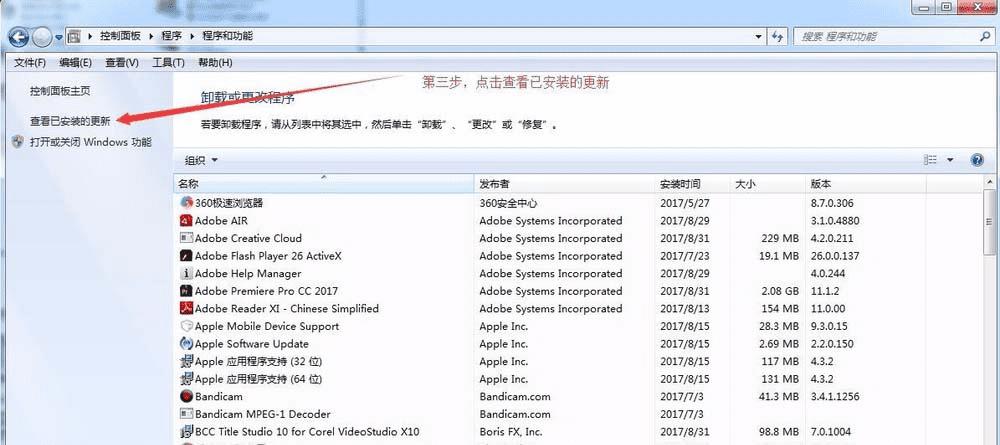Sort by 发布者 column header

pyautogui.click(x=566, y=184)
